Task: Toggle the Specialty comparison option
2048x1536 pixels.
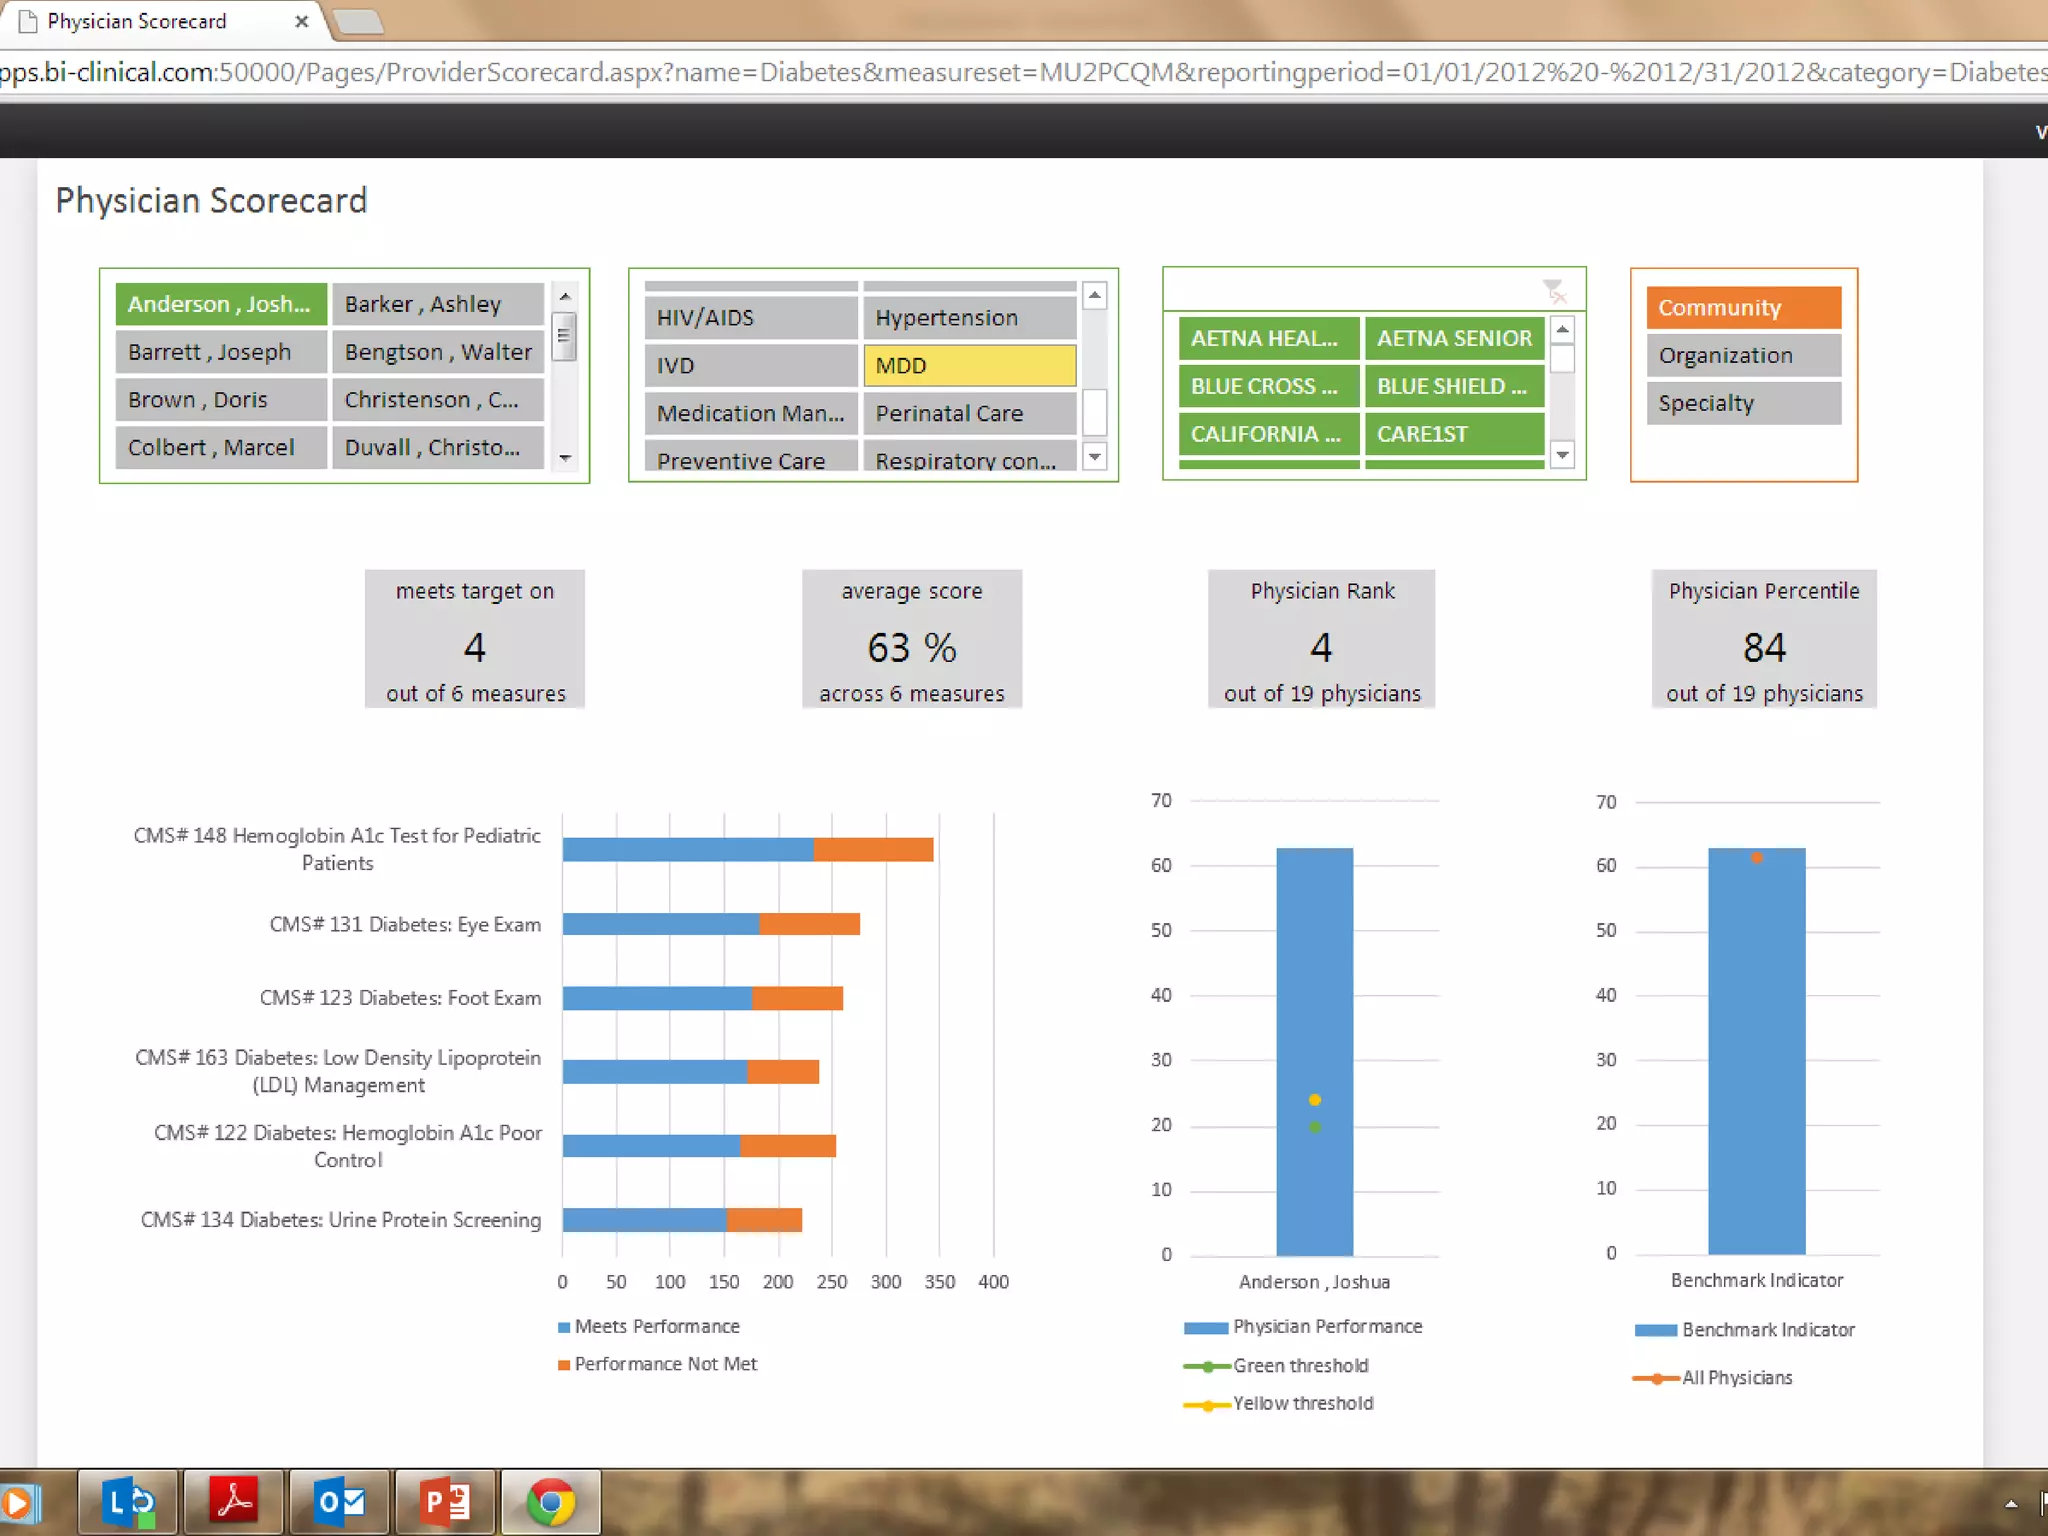Action: click(1743, 403)
